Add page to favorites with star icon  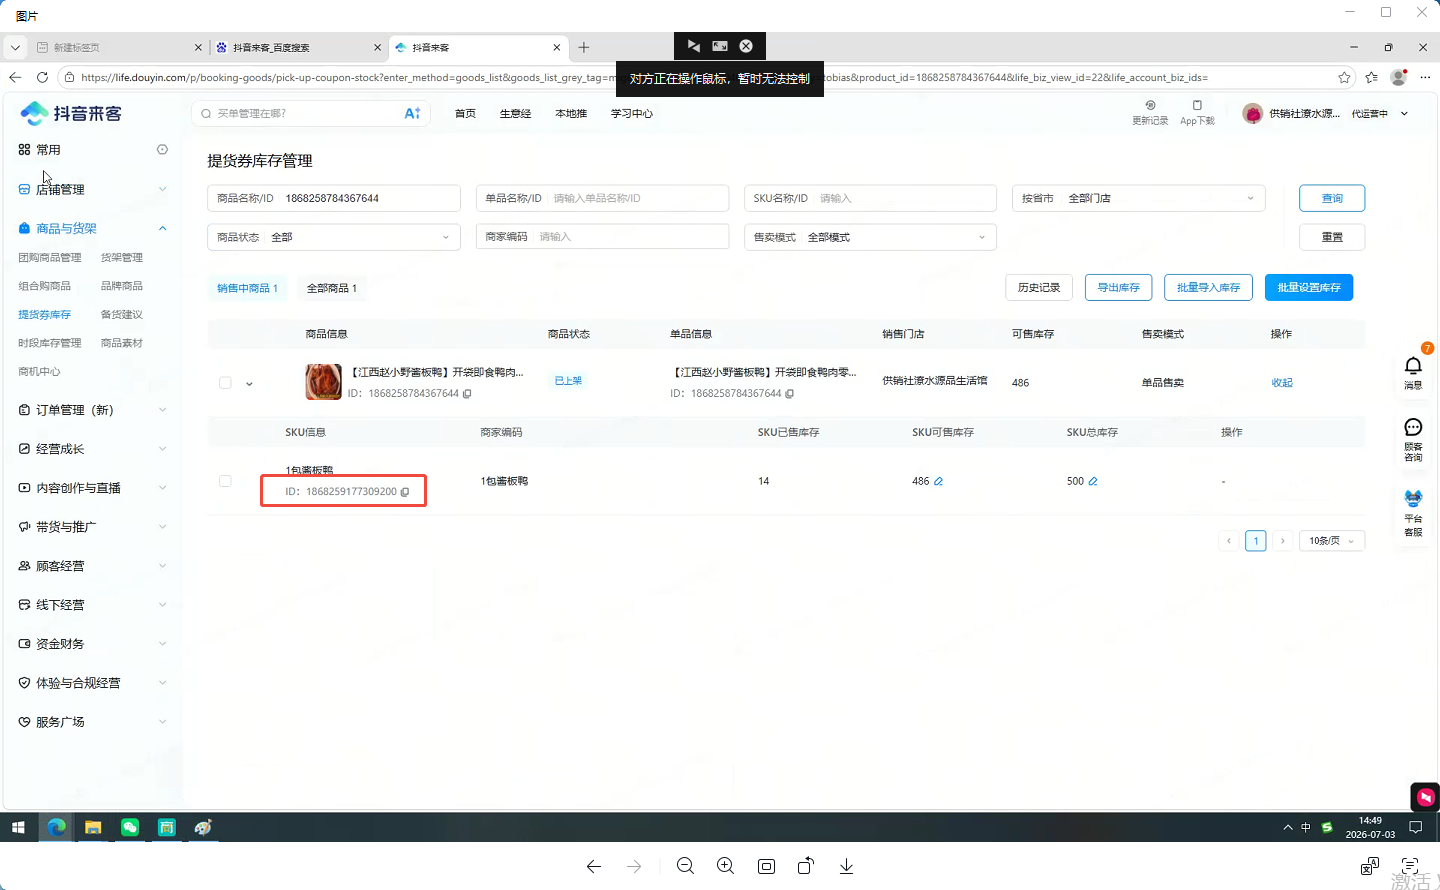pos(1344,77)
